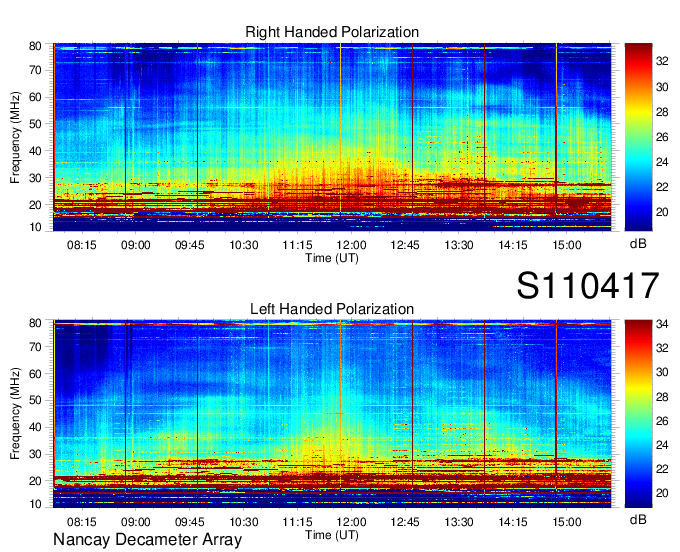Click the '80' frequency tick of right-handed plot
Image resolution: width=680 pixels, height=552 pixels.
point(35,46)
